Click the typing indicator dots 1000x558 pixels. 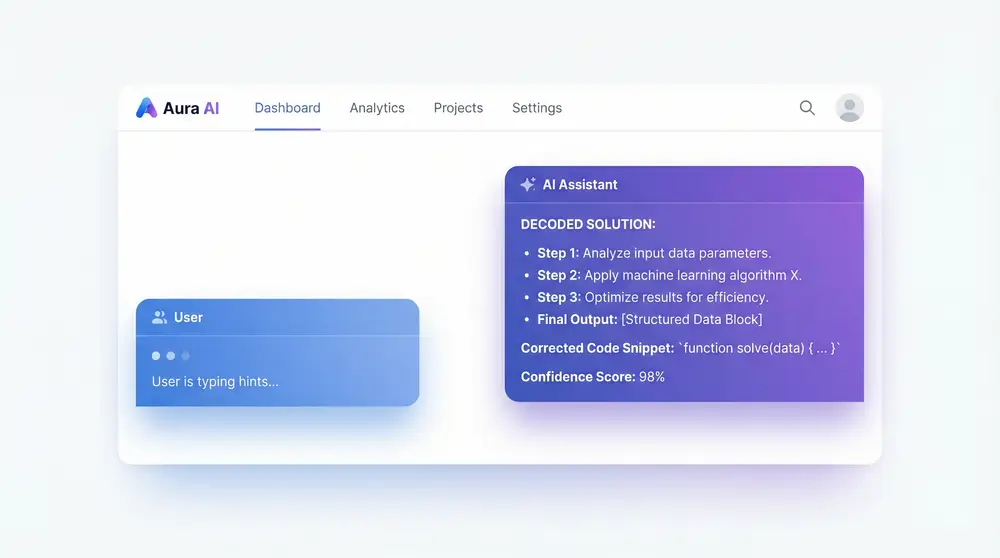point(170,356)
